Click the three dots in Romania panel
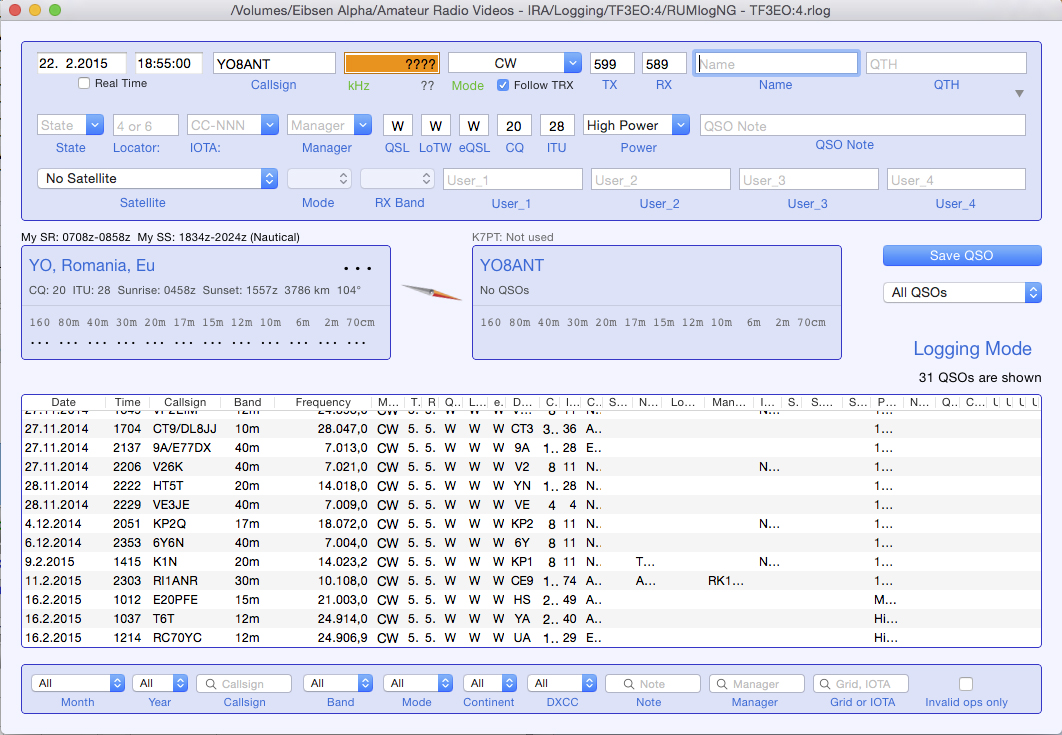1062x735 pixels. [357, 269]
